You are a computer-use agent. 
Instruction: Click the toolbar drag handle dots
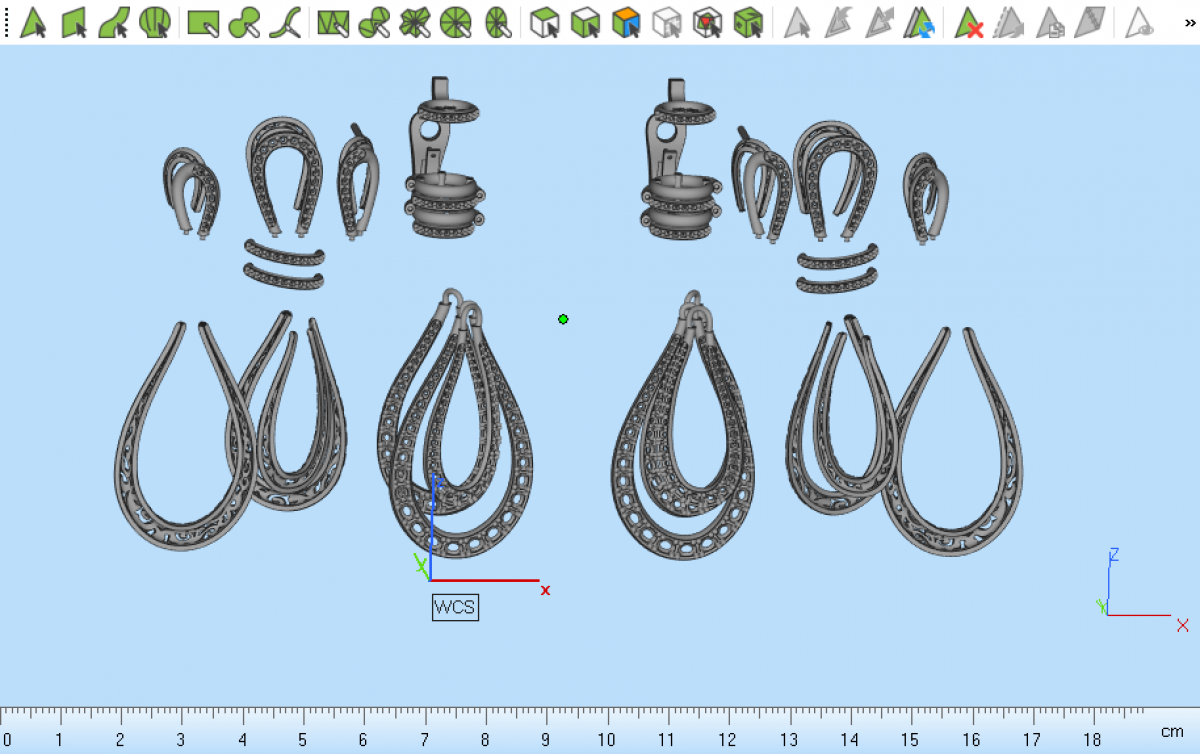pos(6,21)
